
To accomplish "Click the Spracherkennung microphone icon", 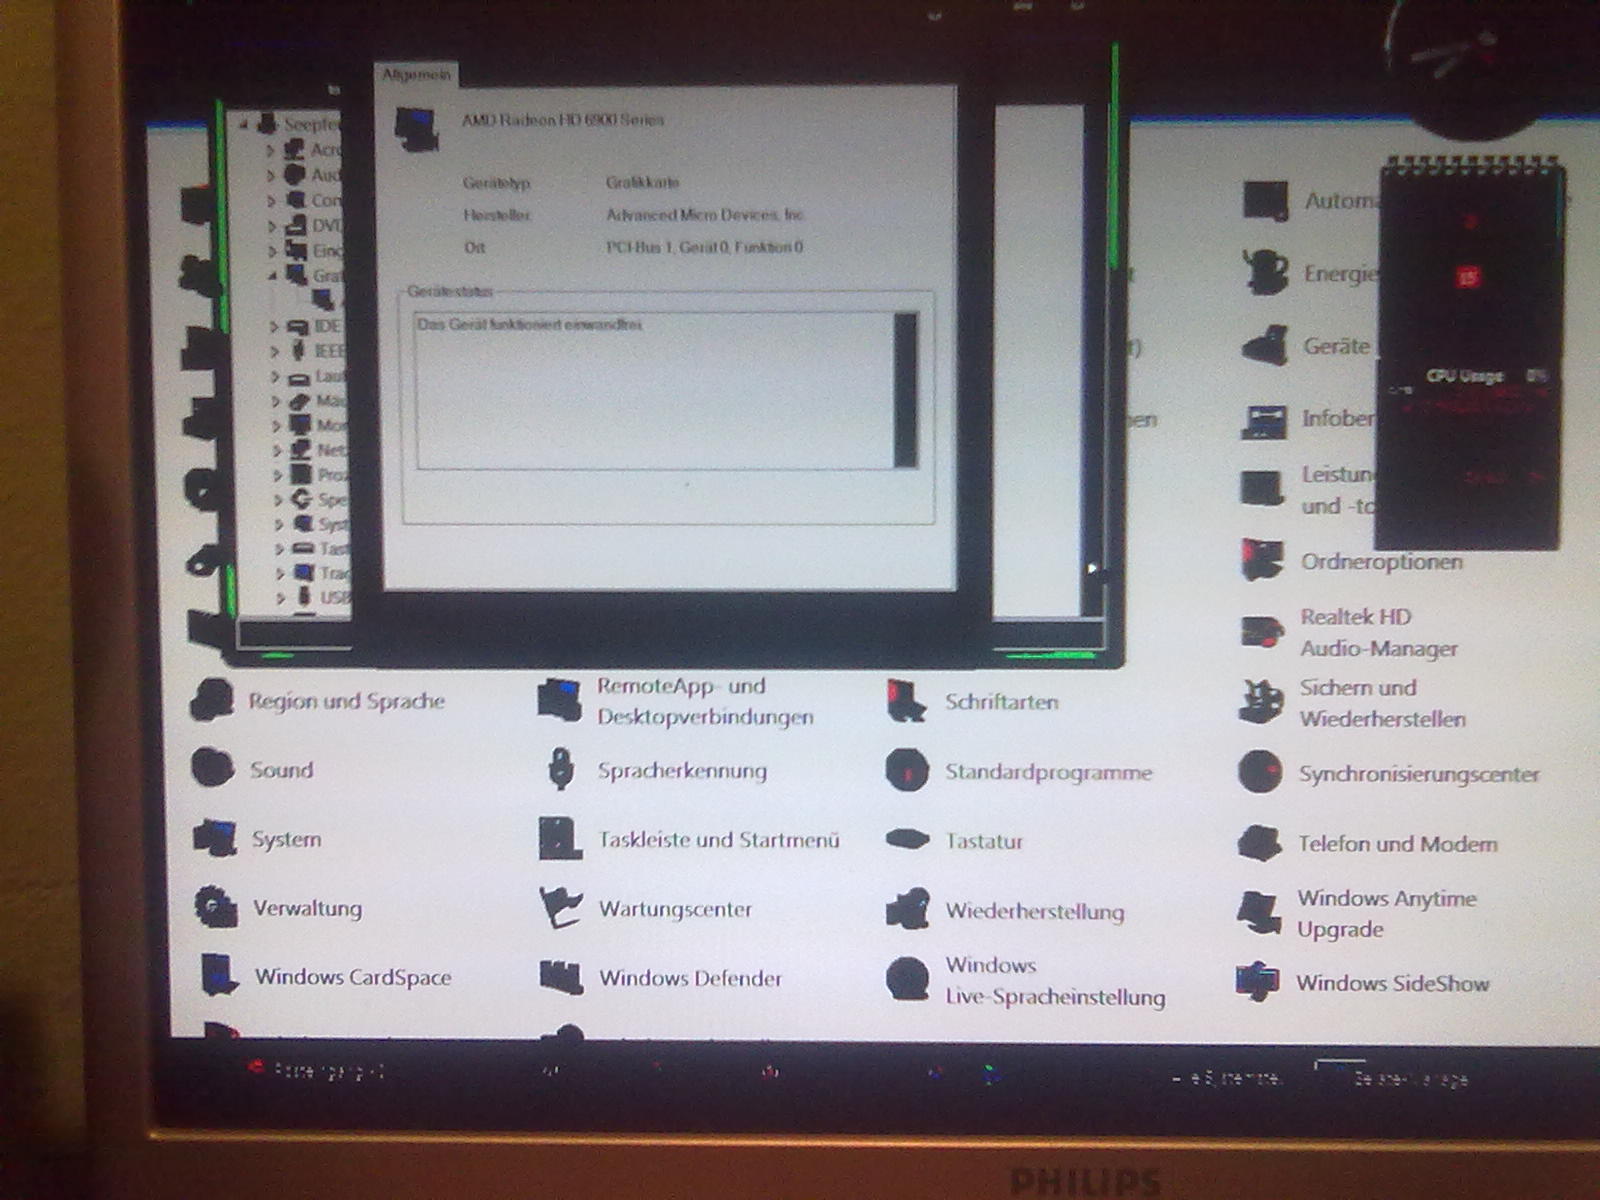I will coord(561,769).
